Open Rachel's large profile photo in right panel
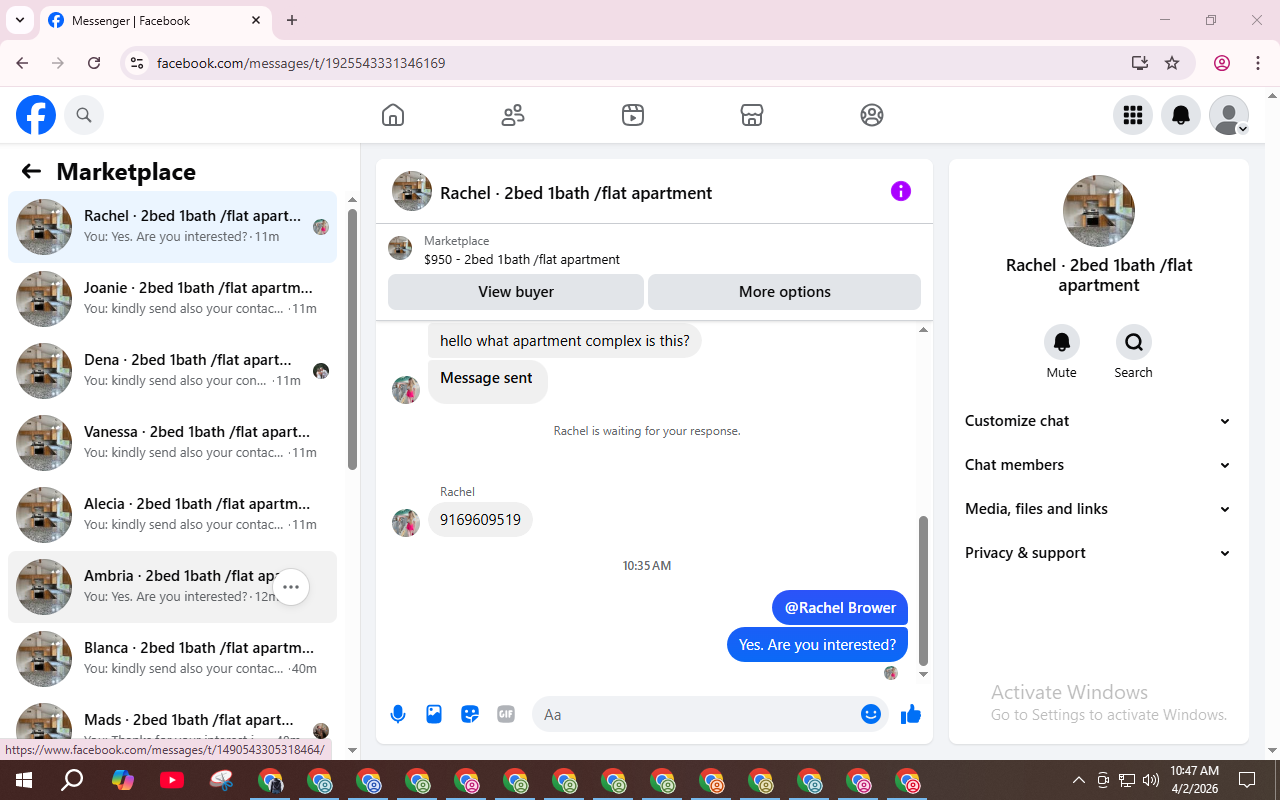 point(1099,211)
